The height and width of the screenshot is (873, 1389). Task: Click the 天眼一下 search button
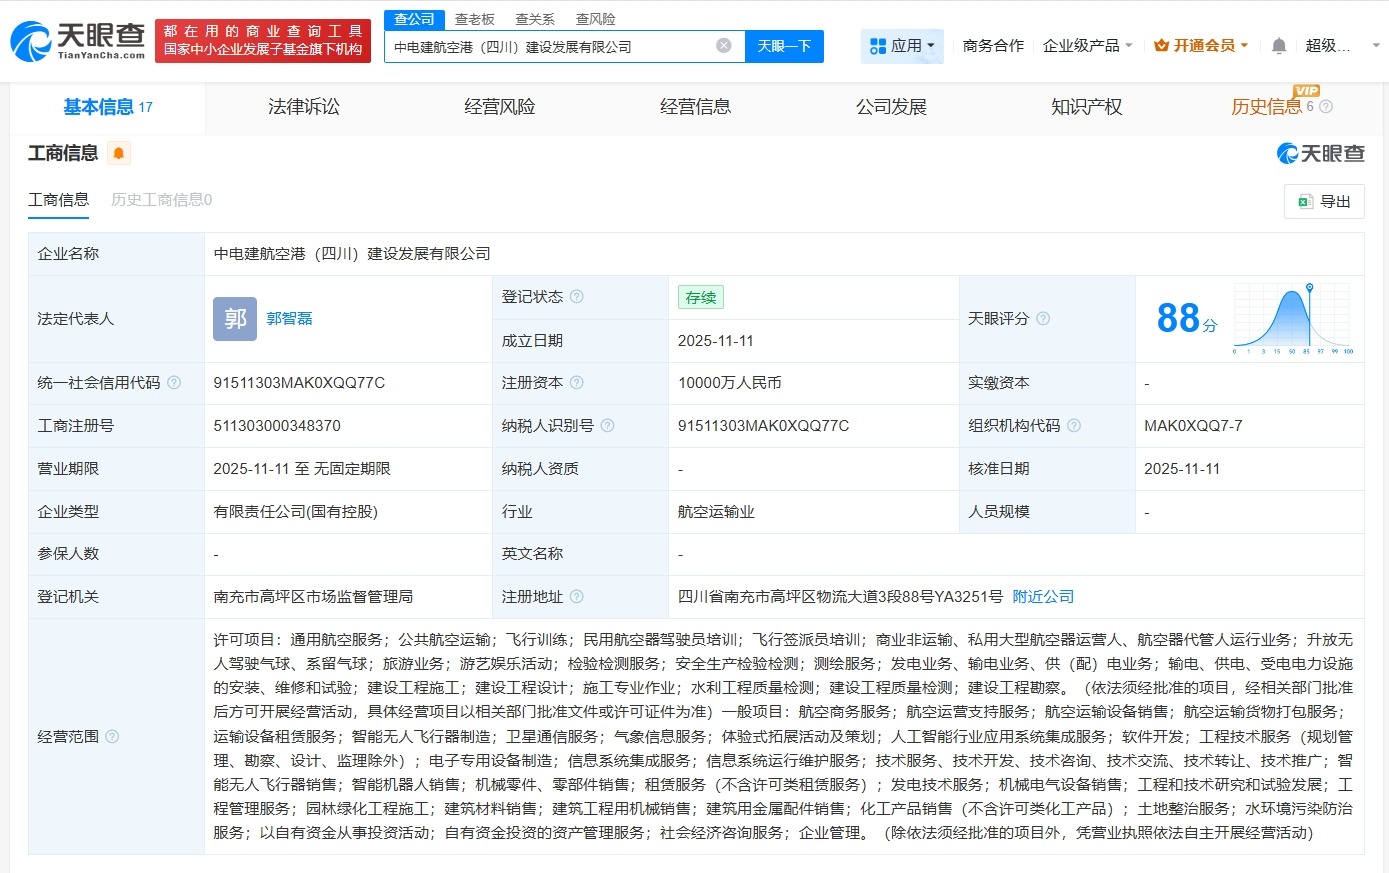pyautogui.click(x=784, y=46)
